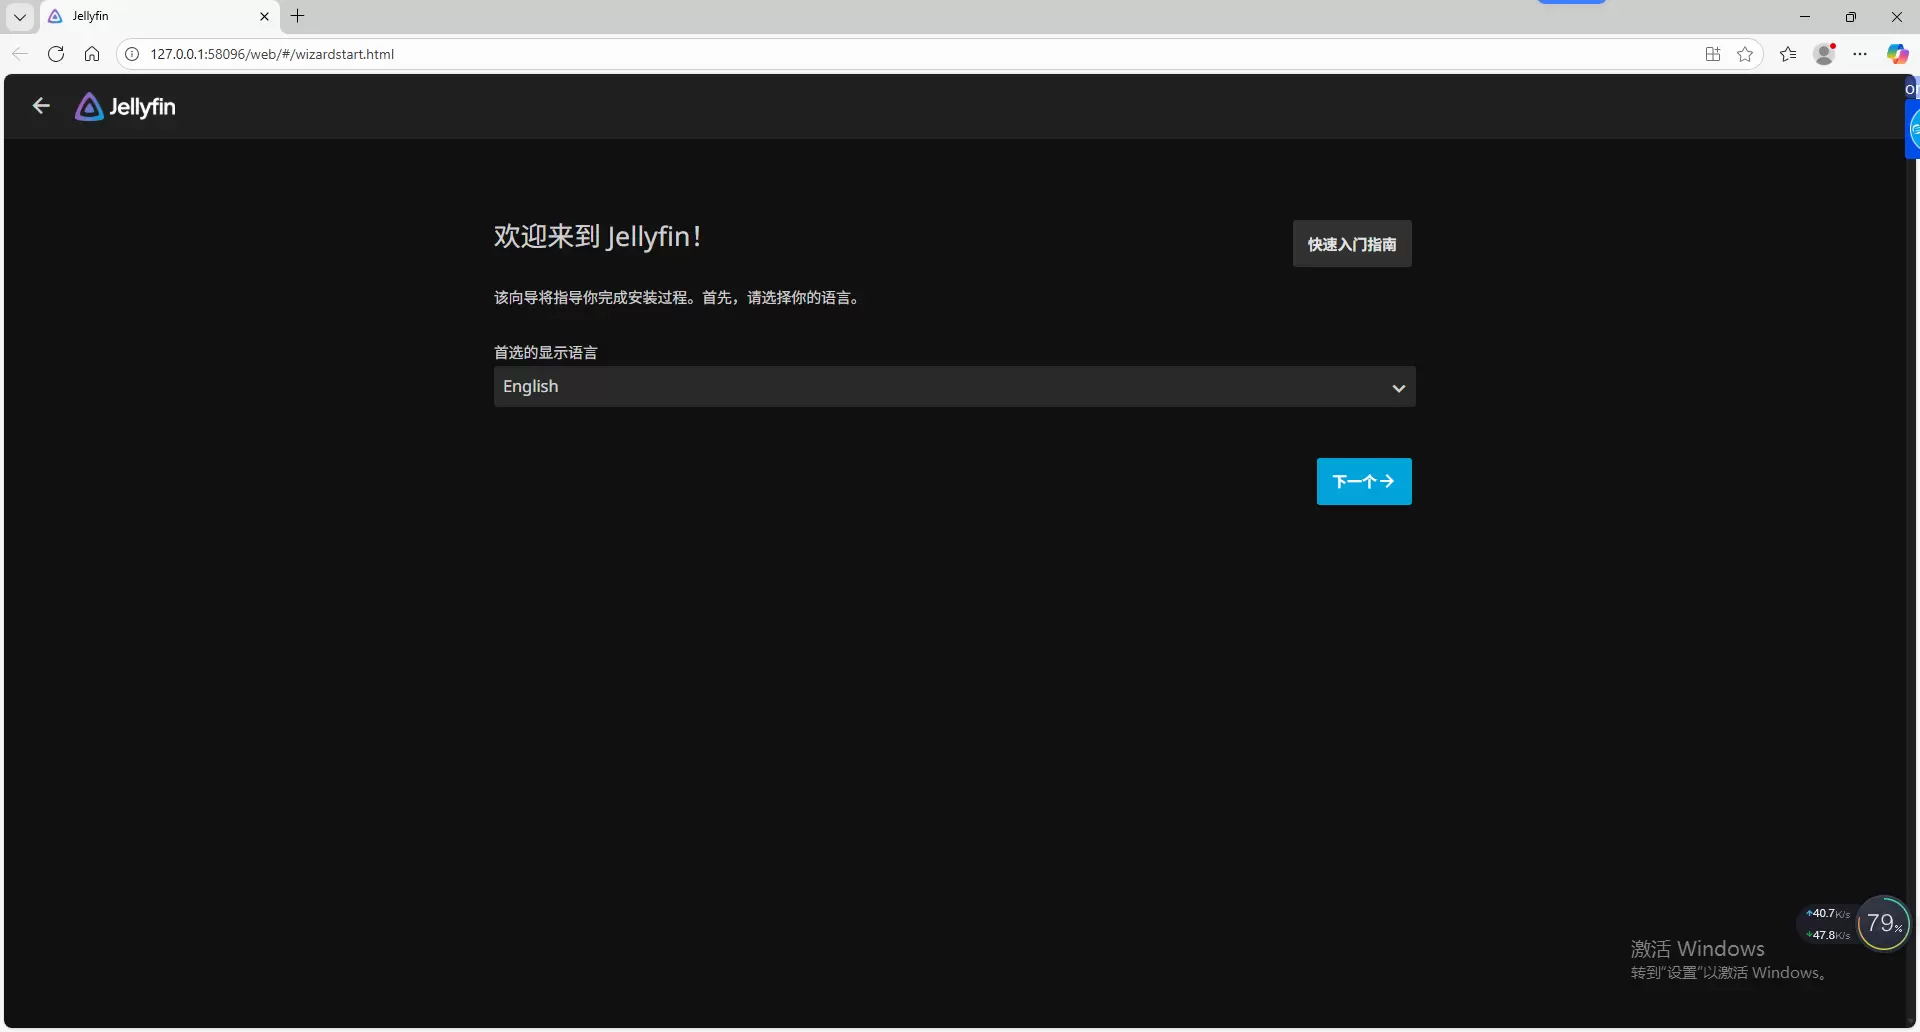Close the Jellyfin tab
Image resolution: width=1920 pixels, height=1032 pixels.
pyautogui.click(x=264, y=17)
